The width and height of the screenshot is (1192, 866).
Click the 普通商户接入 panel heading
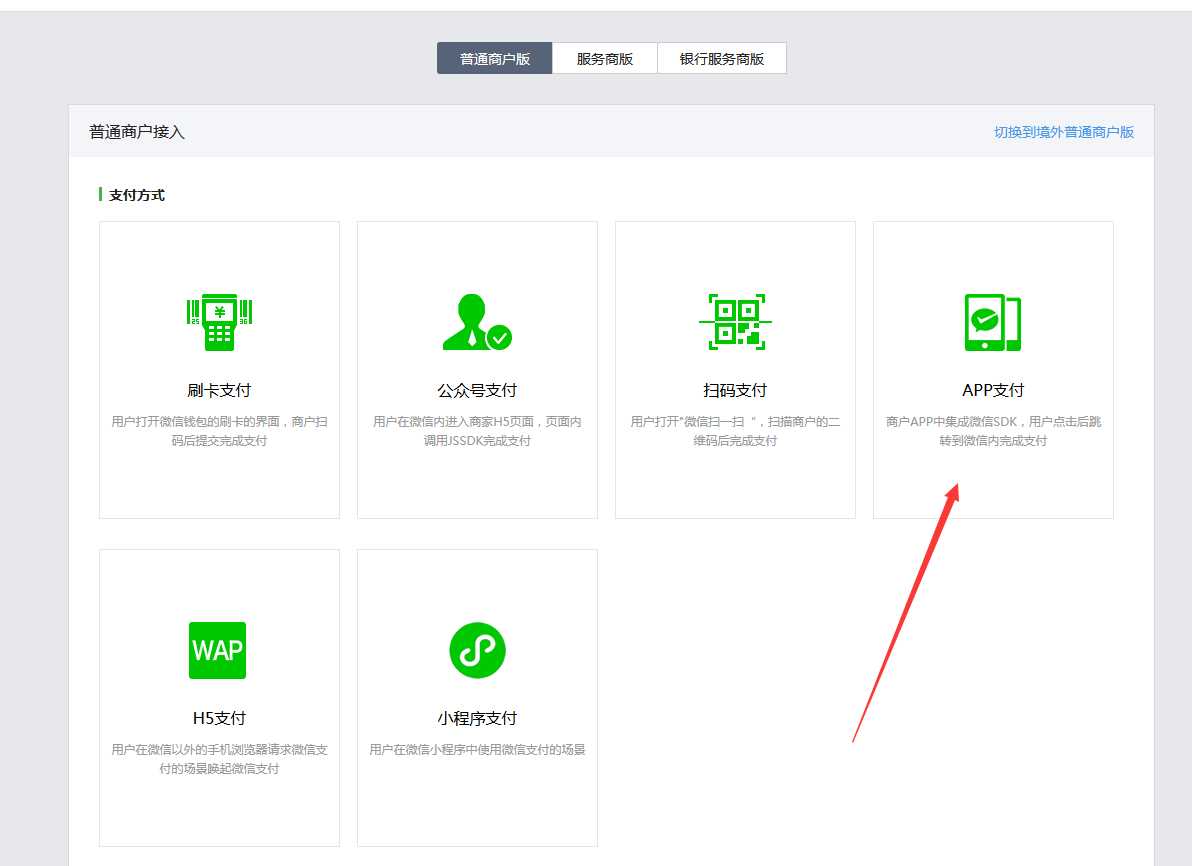coord(137,132)
